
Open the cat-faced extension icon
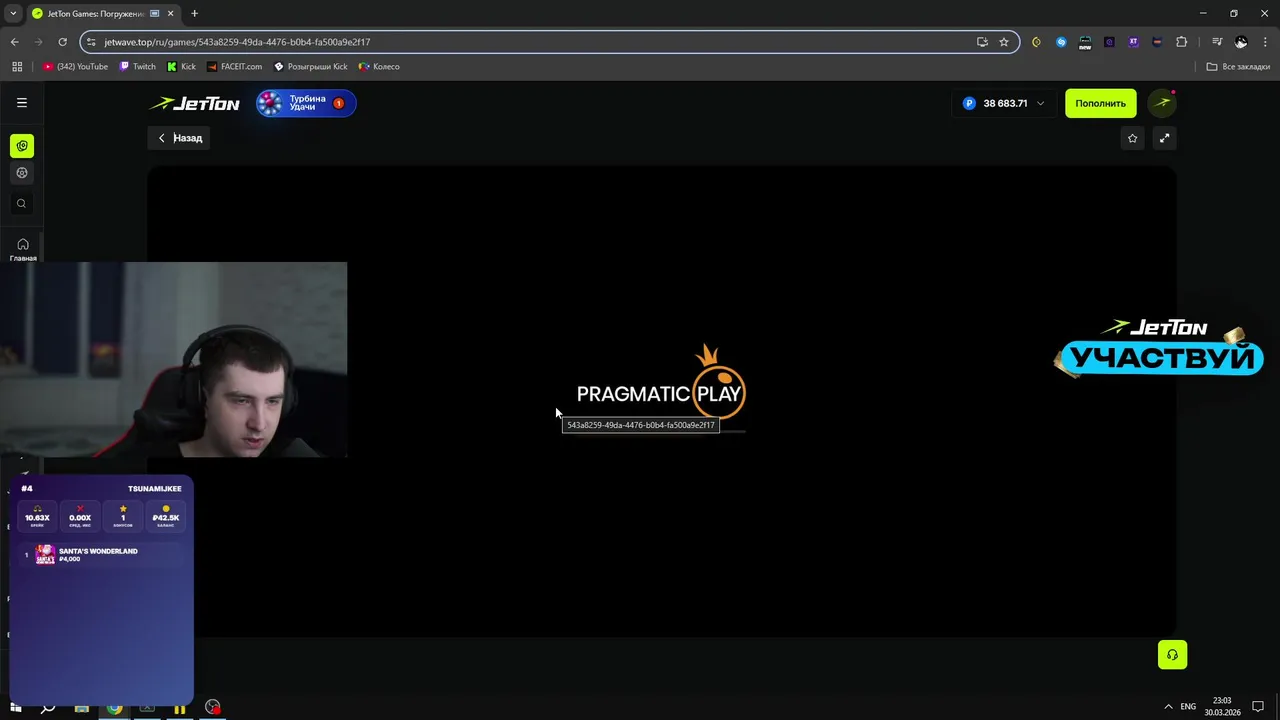1157,42
